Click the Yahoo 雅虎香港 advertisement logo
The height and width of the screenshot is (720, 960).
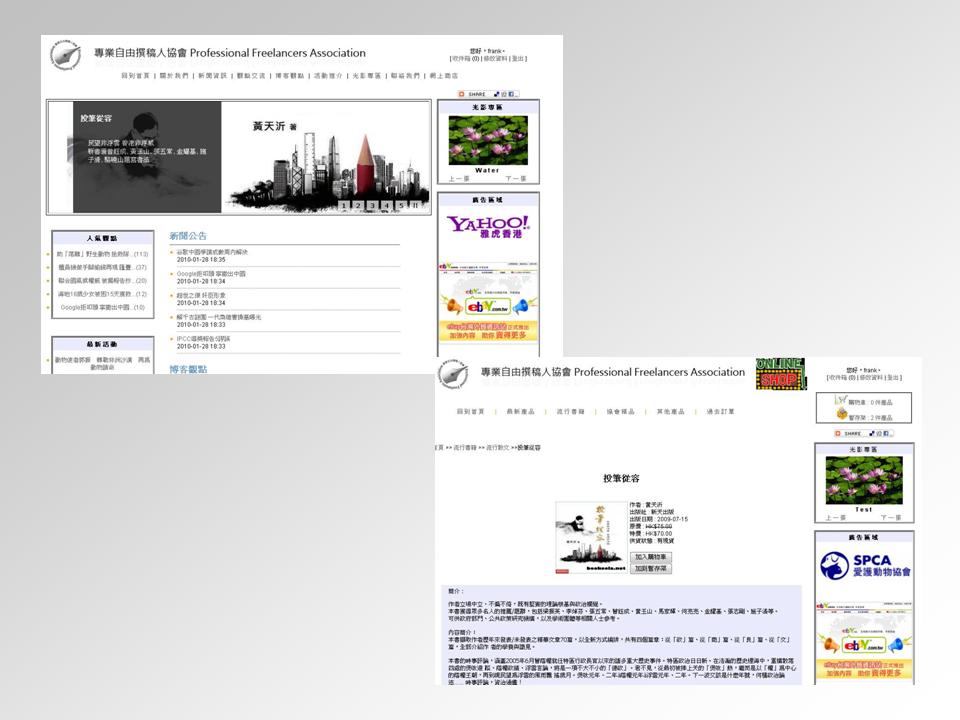tap(488, 227)
